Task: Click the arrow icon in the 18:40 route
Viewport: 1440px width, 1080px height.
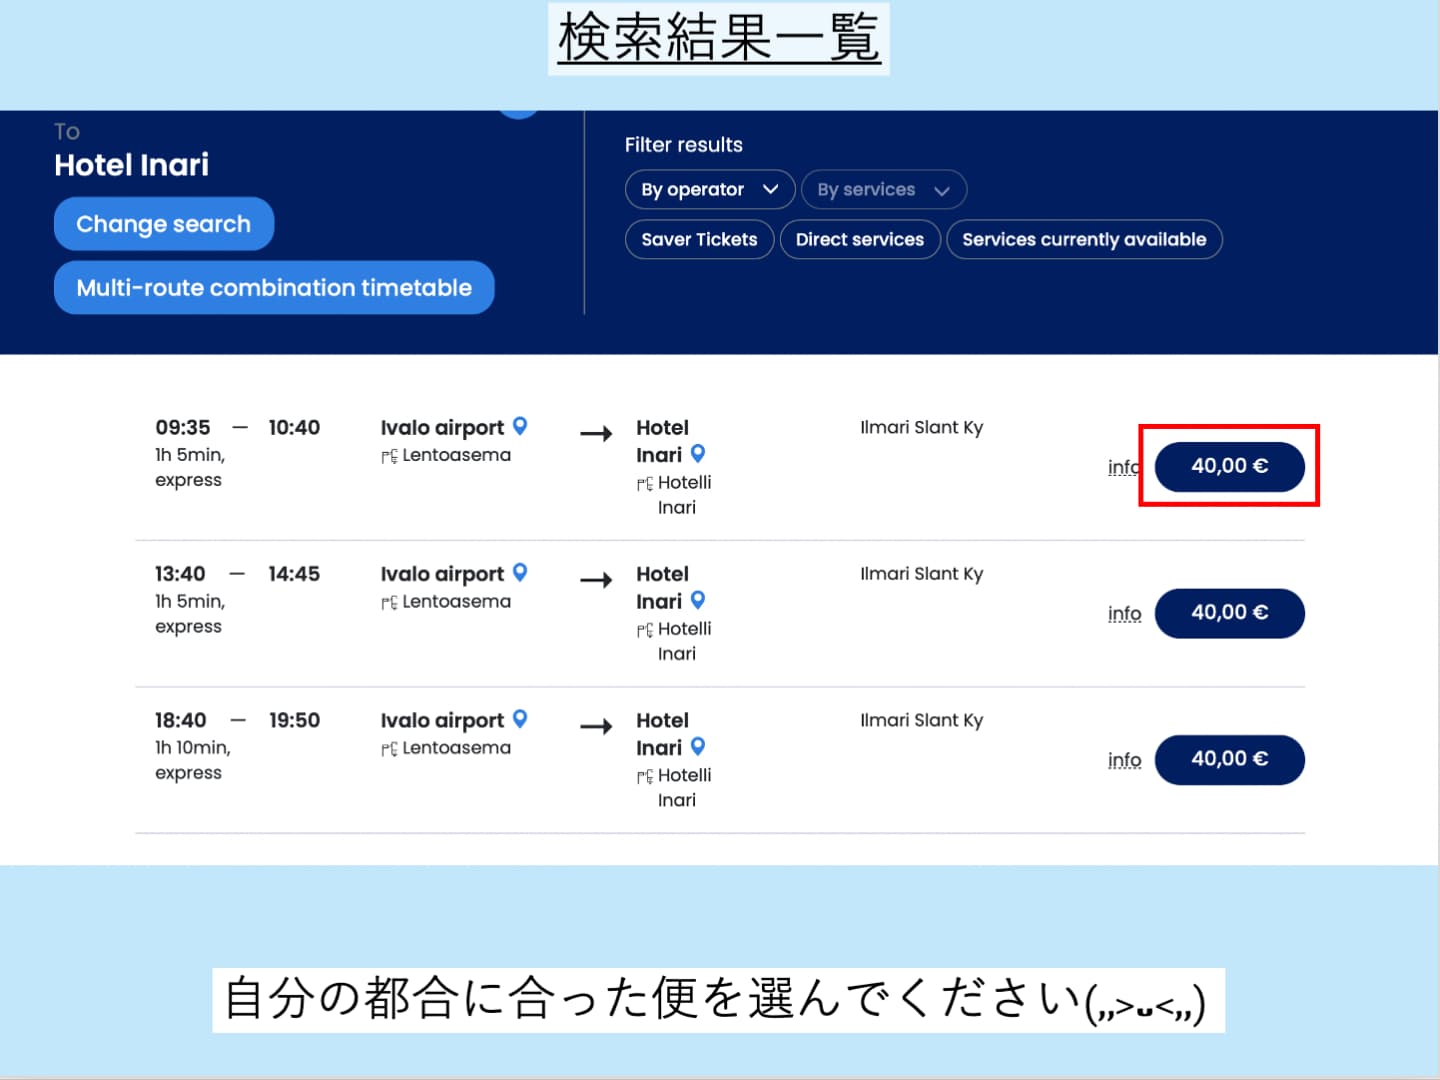Action: (596, 727)
